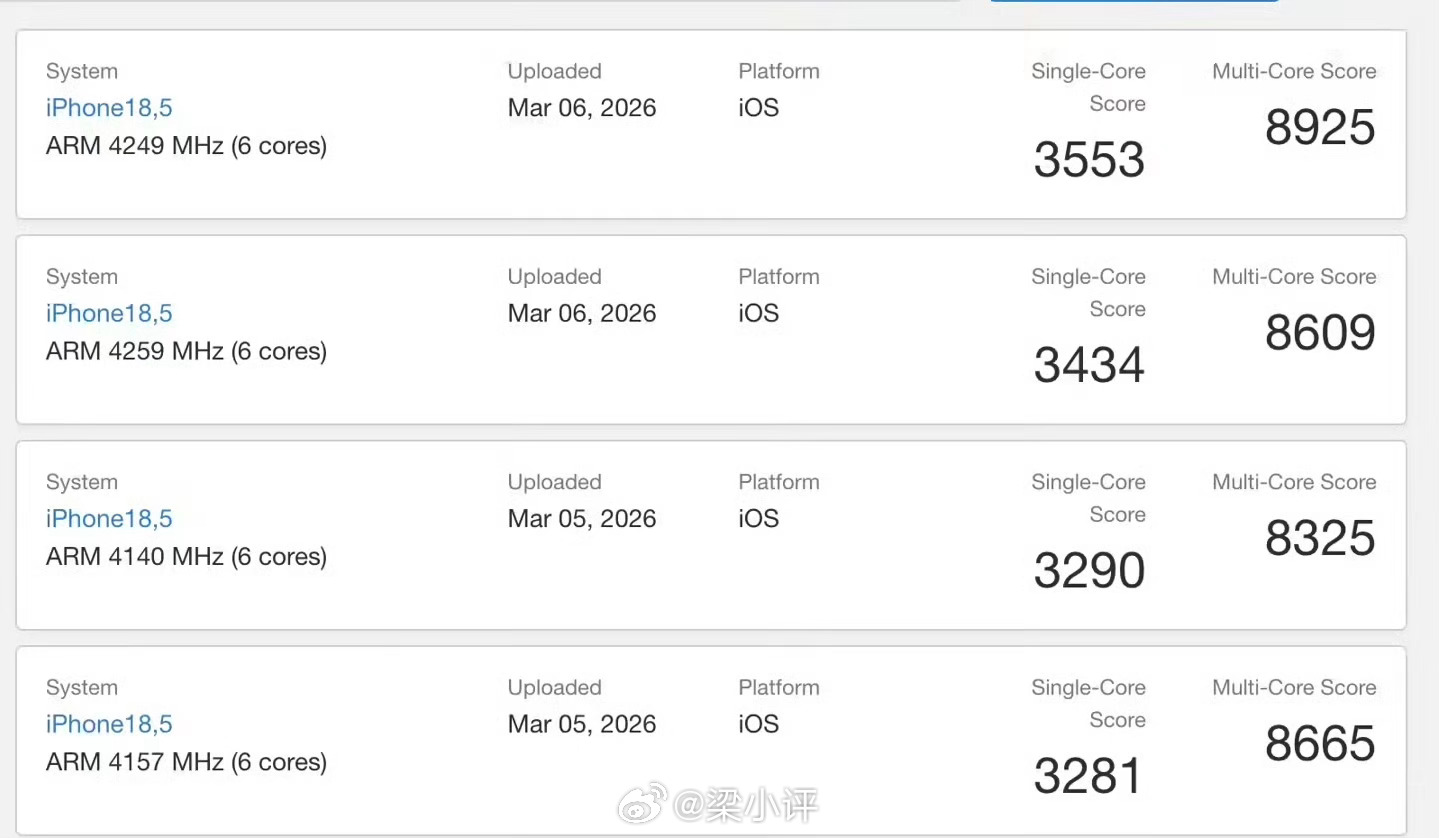The width and height of the screenshot is (1439, 838).
Task: Click the Weibo logo watermark icon
Action: point(642,802)
